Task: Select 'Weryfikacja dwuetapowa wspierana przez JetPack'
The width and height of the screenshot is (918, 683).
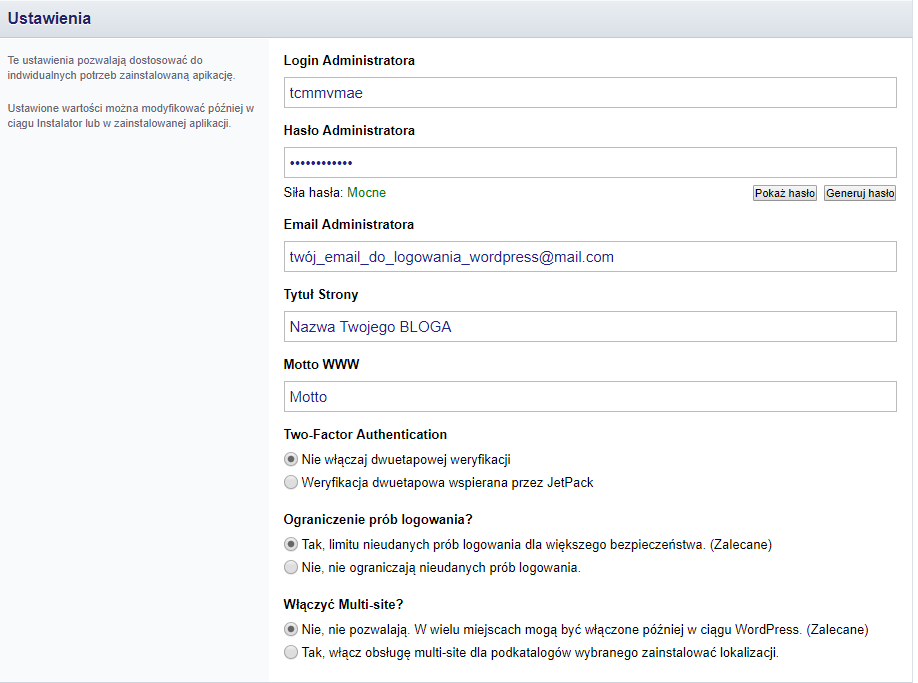Action: (291, 482)
